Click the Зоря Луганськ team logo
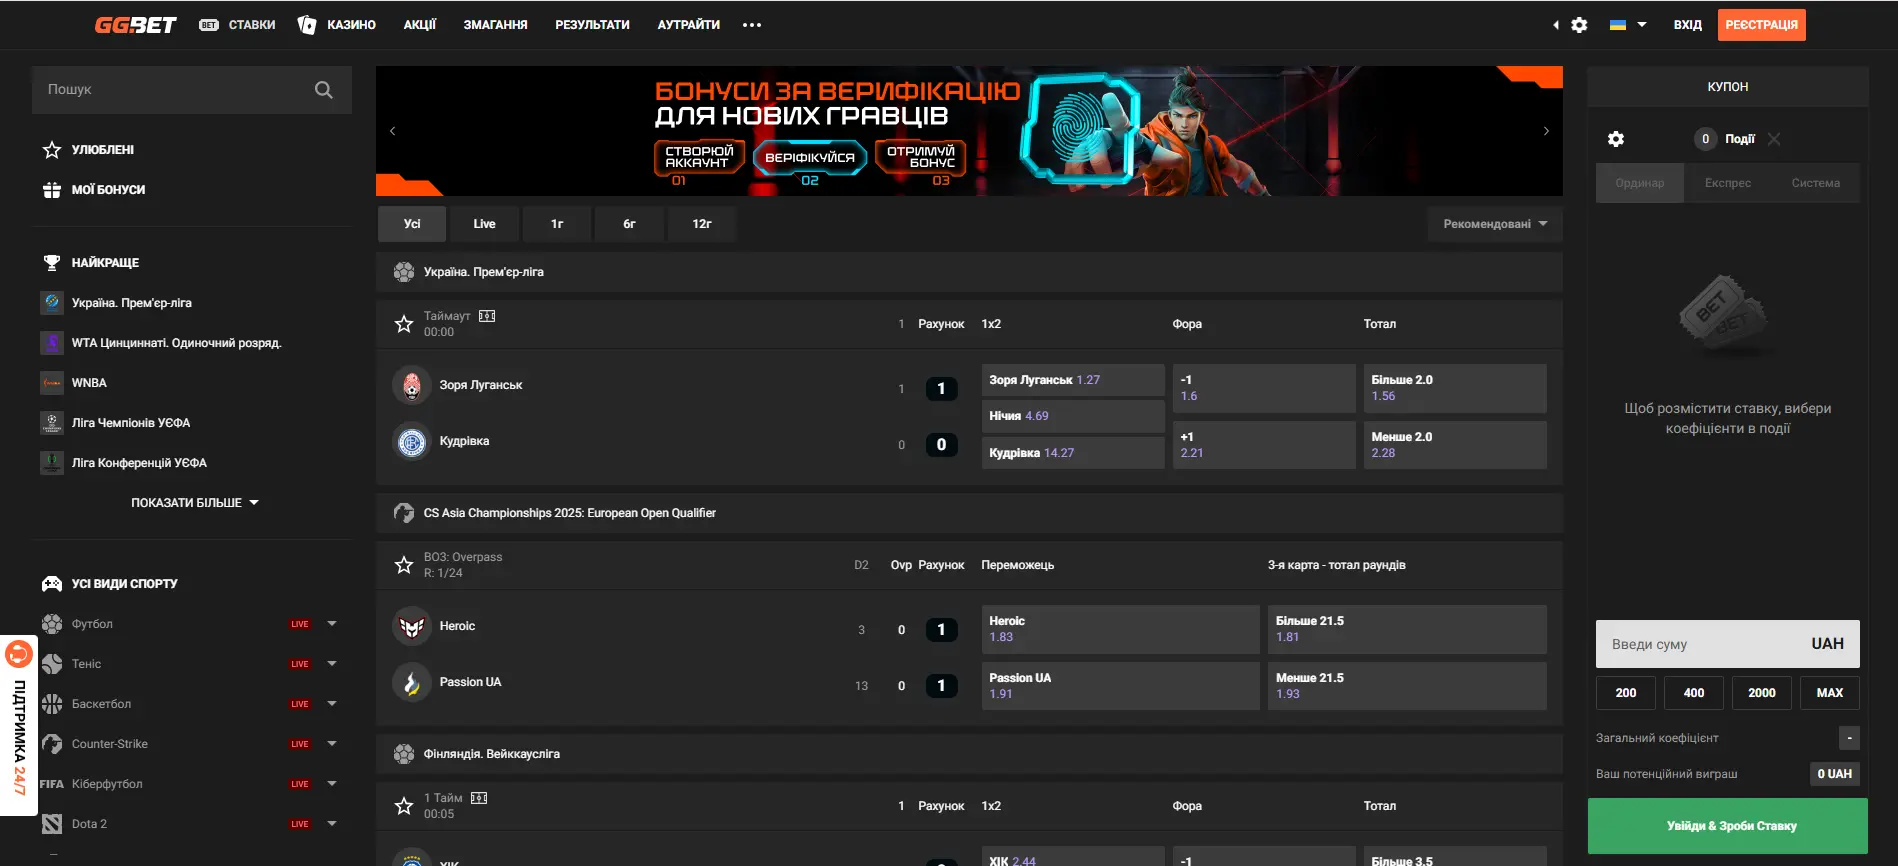This screenshot has height=866, width=1898. [x=412, y=385]
